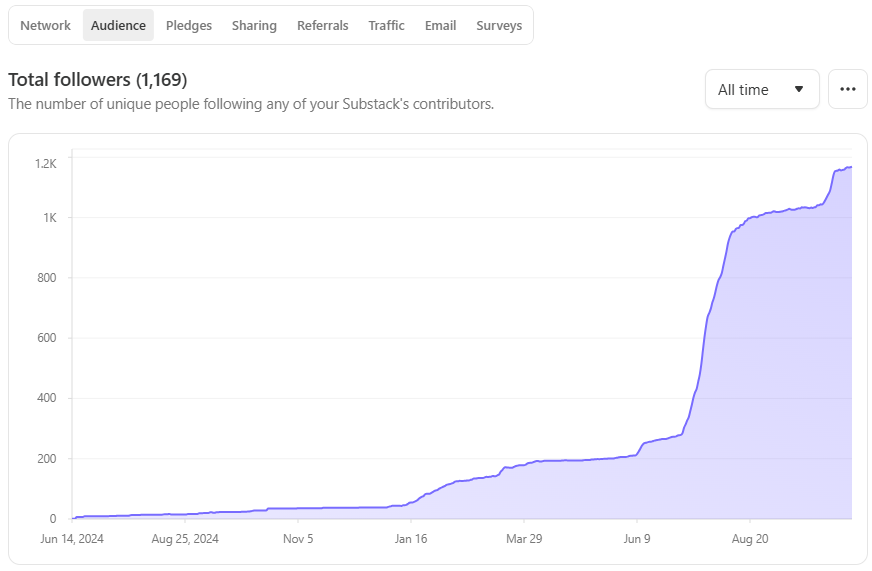Open the Surveys tab
Viewport: 872px width, 571px height.
499,26
